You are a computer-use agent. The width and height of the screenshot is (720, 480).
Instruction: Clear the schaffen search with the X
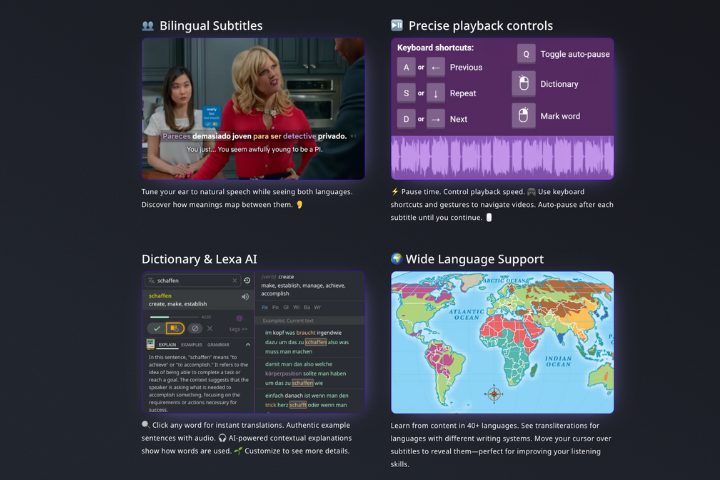point(235,281)
